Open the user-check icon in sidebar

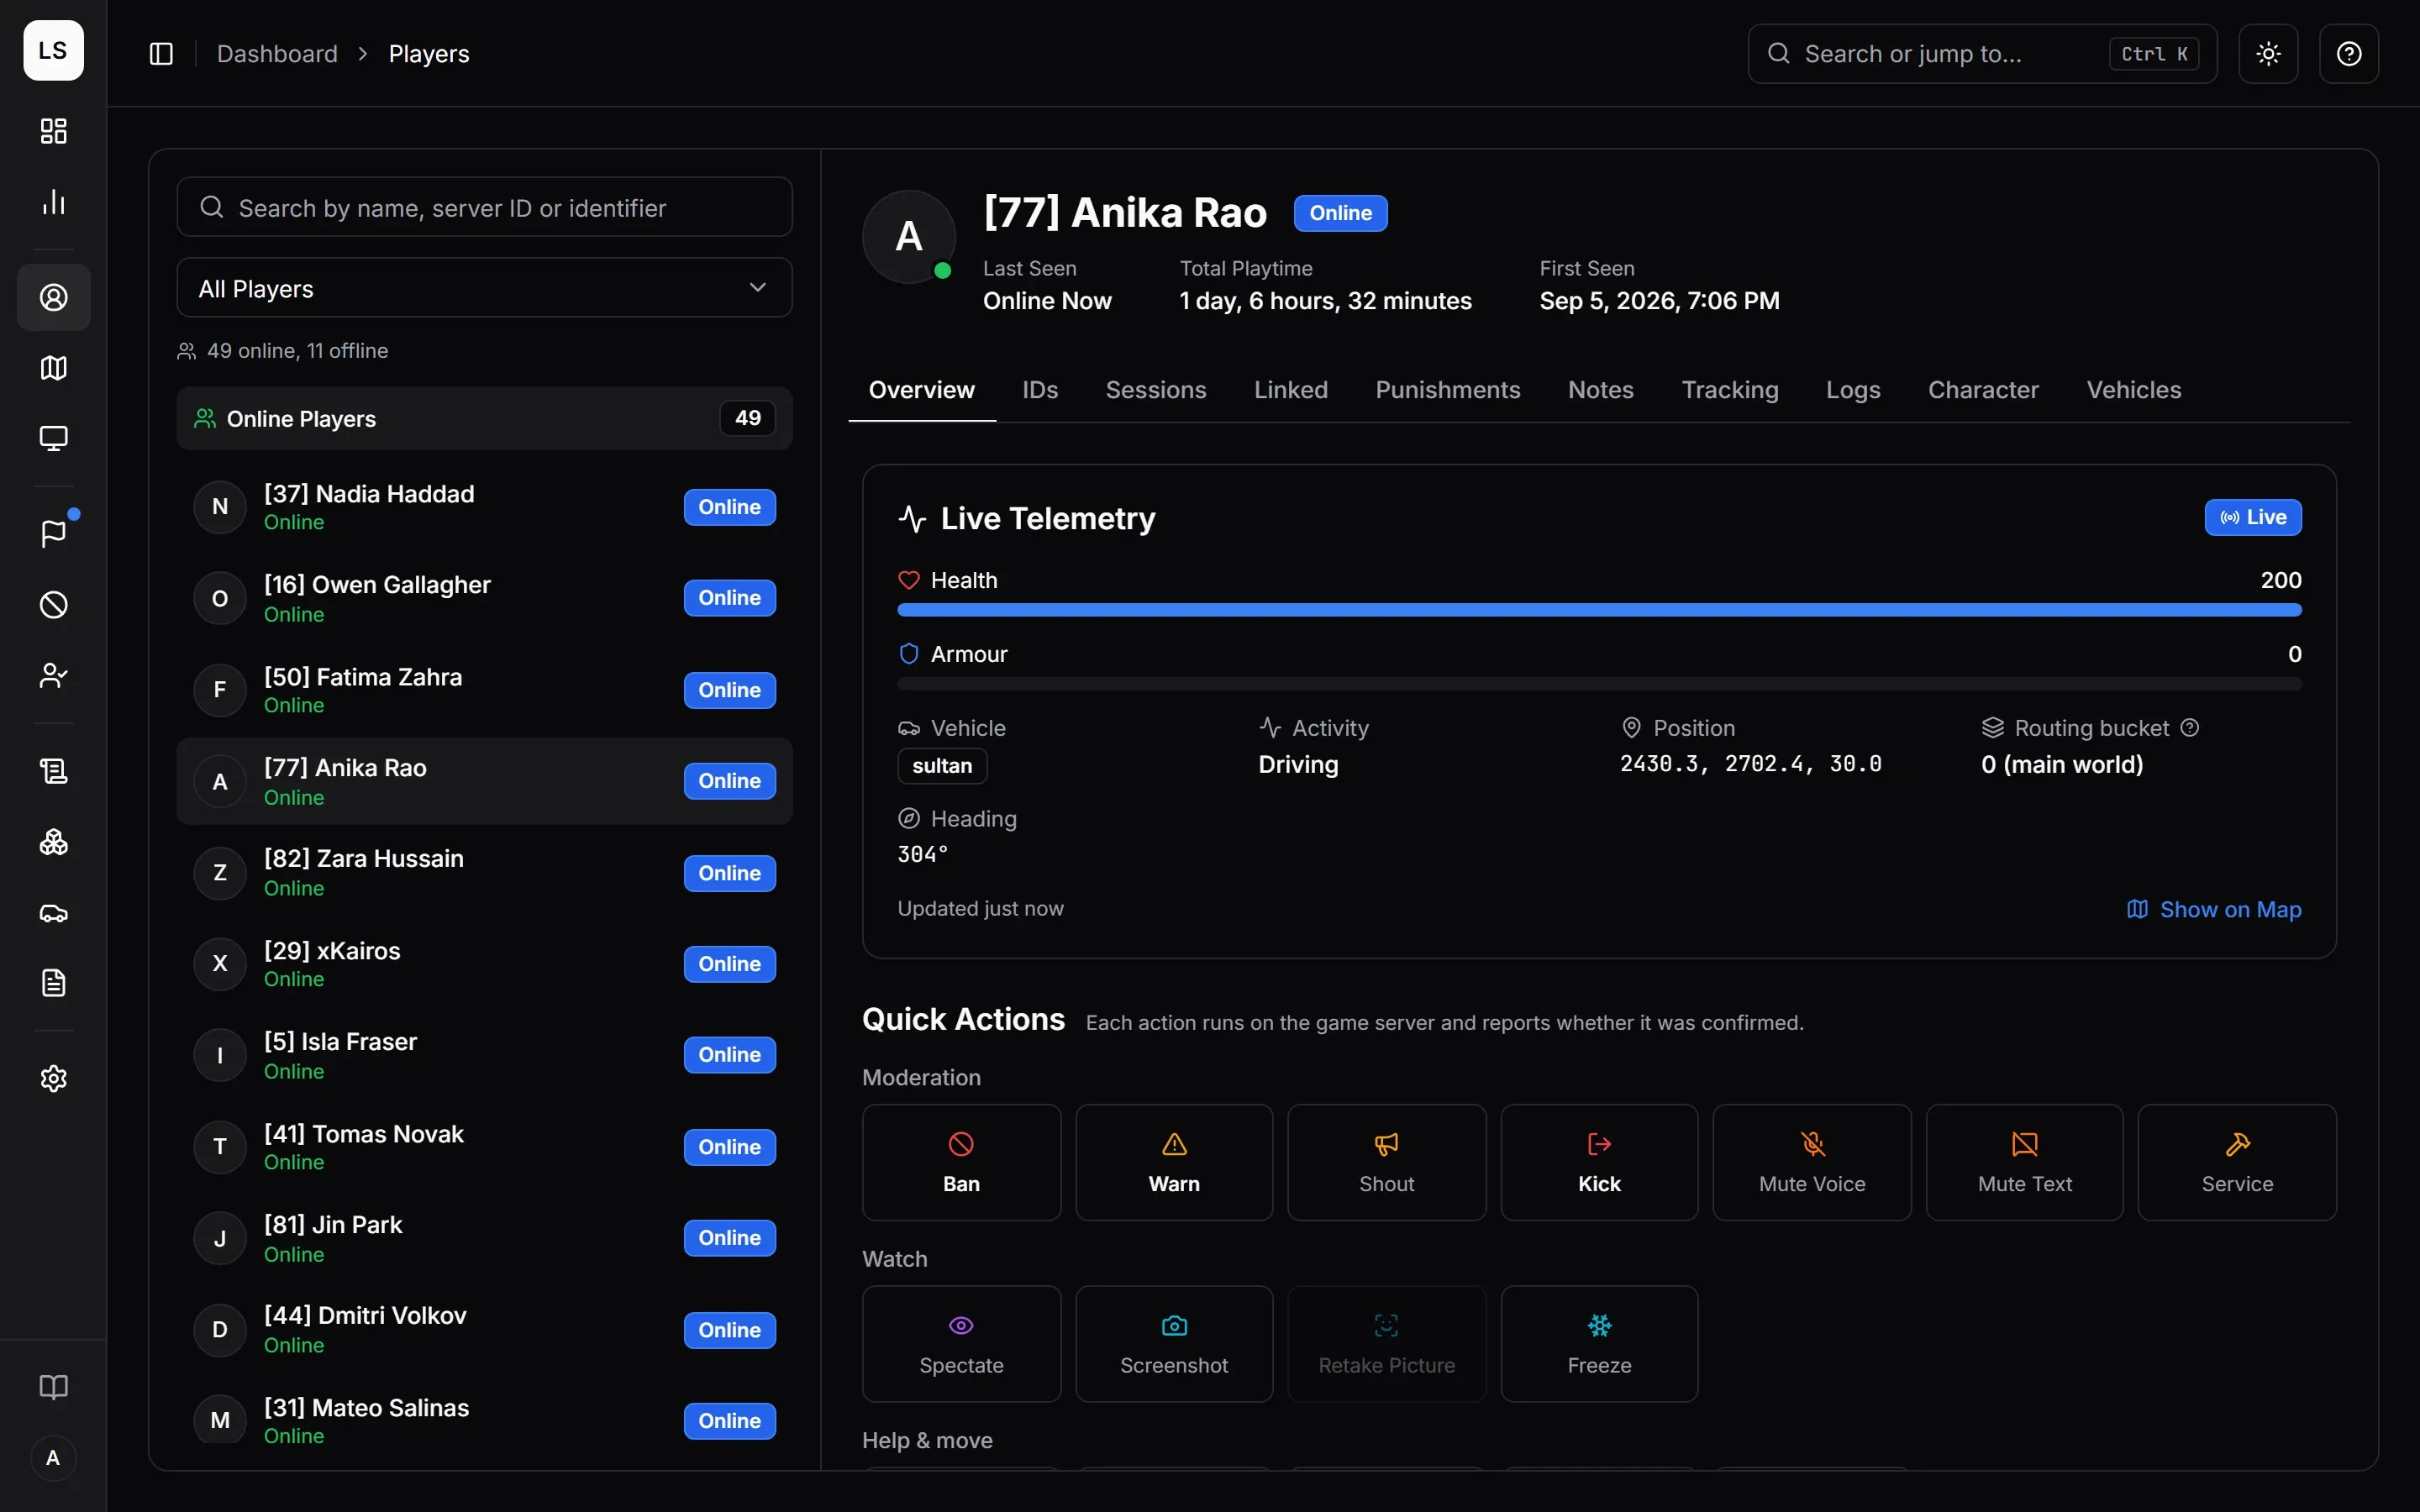54,676
